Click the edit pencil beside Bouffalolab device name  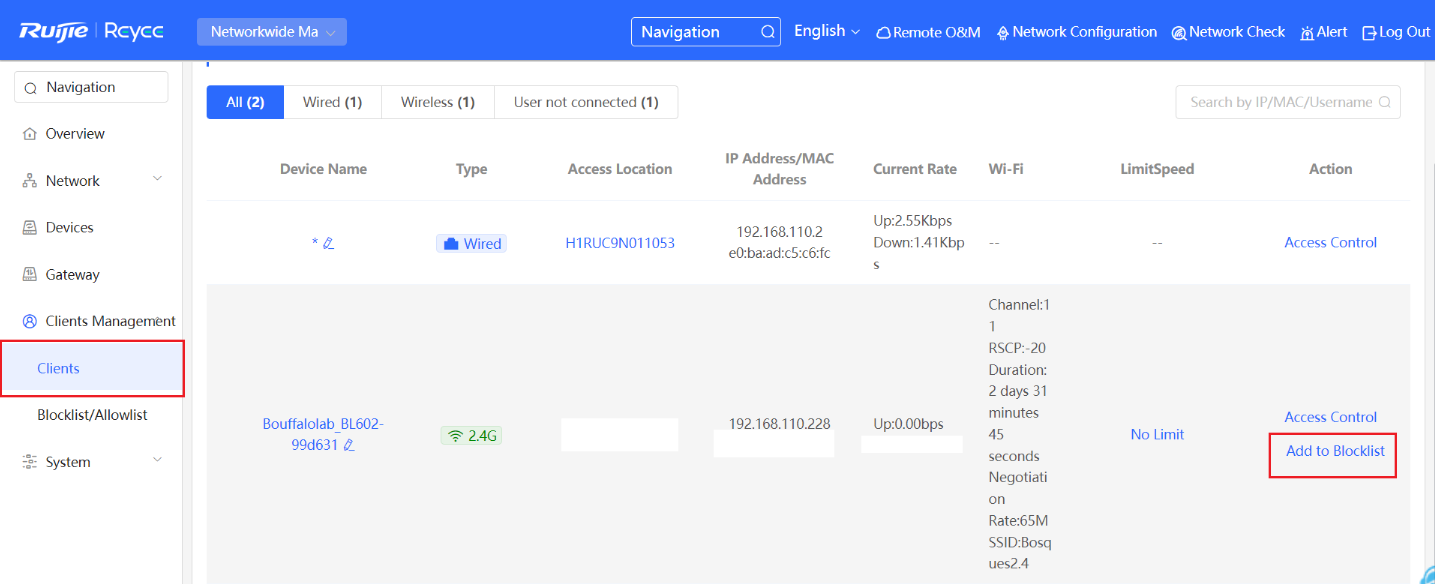pos(349,446)
